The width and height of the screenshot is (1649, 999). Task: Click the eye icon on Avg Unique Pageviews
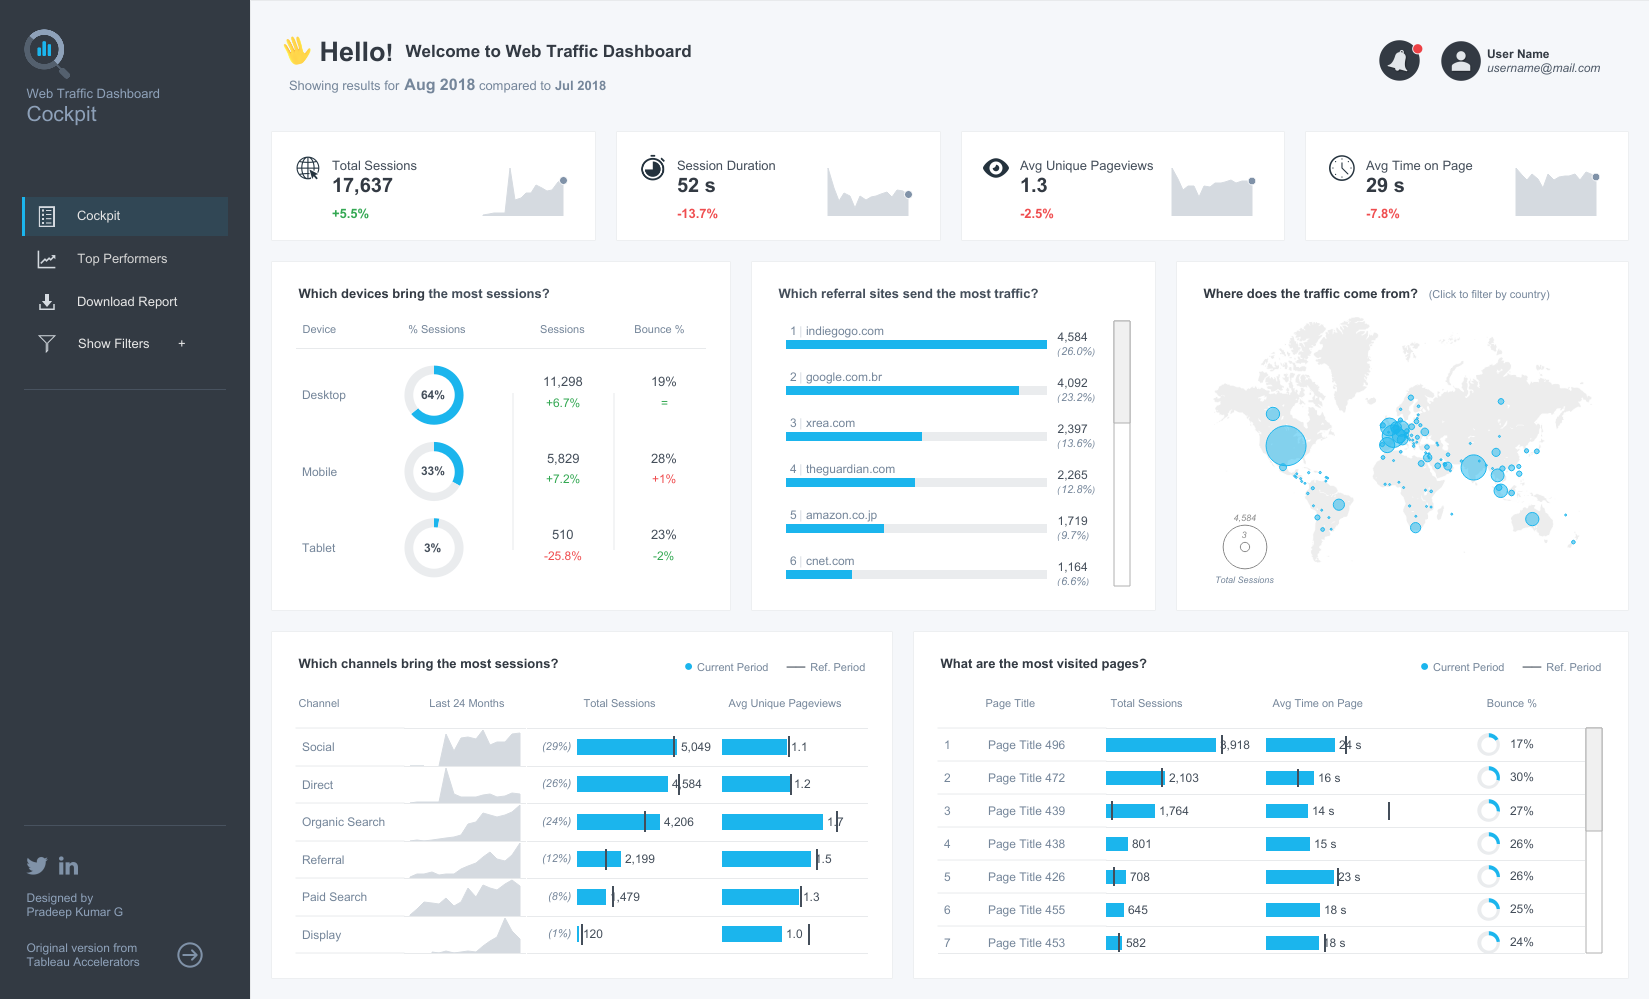995,168
